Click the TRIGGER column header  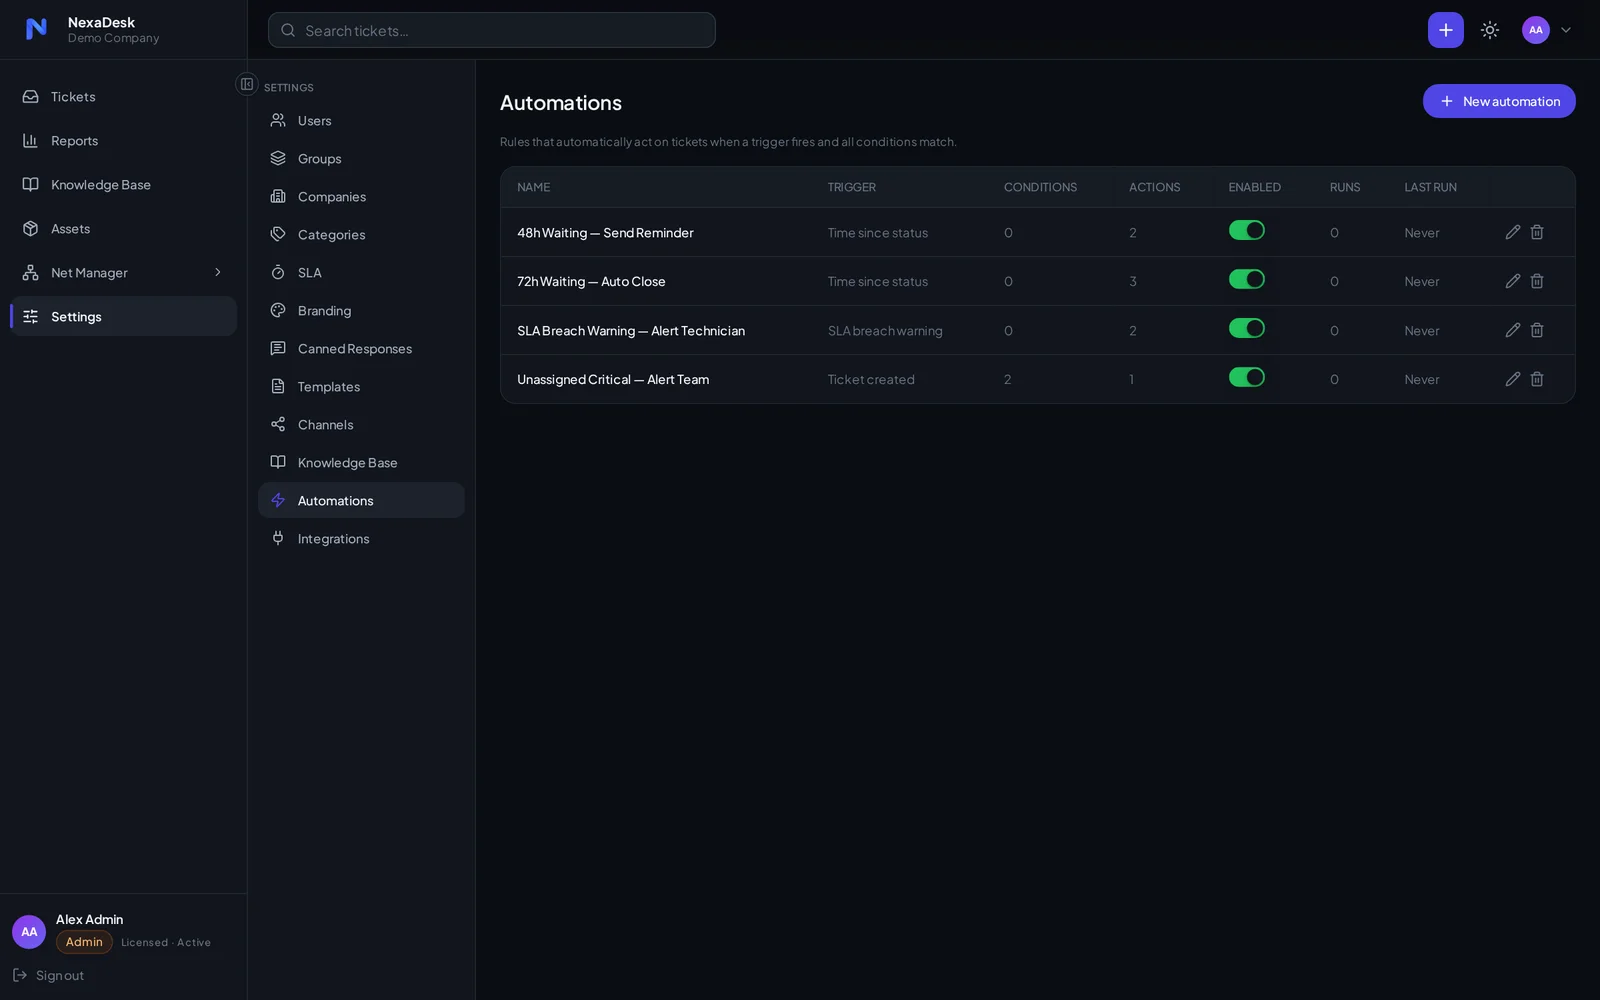coord(851,187)
